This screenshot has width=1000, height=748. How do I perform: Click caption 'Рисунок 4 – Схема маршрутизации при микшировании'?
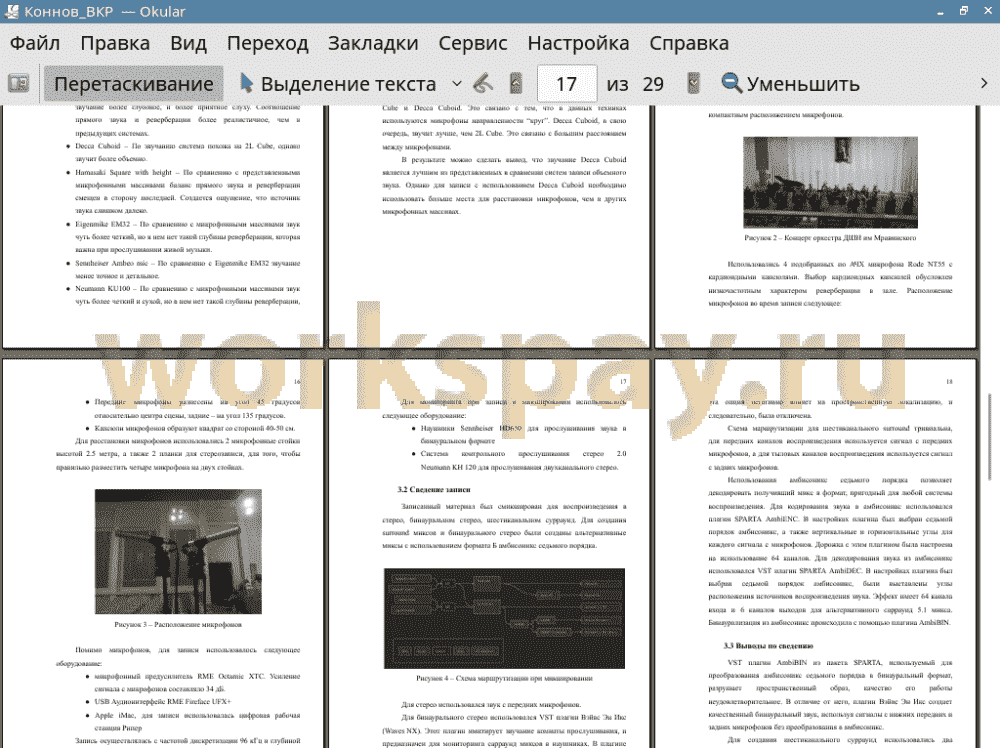[504, 678]
